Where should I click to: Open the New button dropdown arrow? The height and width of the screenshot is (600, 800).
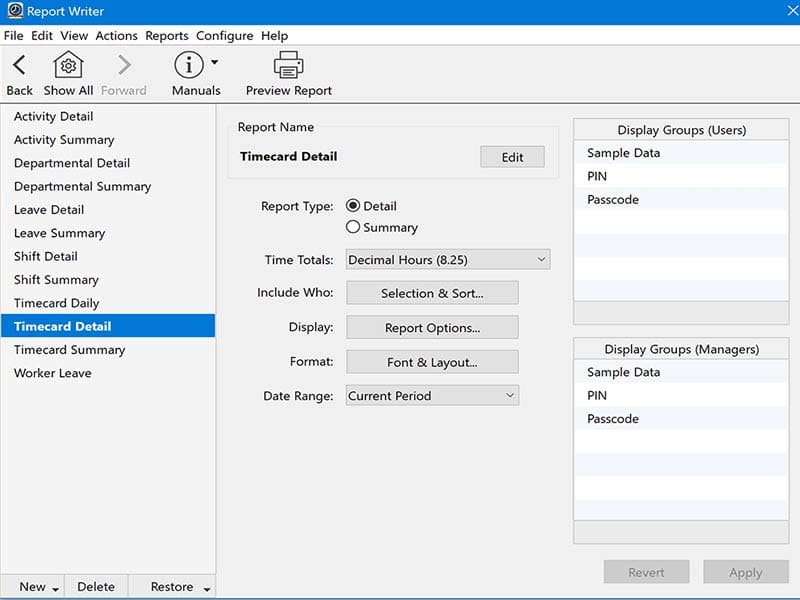55,588
